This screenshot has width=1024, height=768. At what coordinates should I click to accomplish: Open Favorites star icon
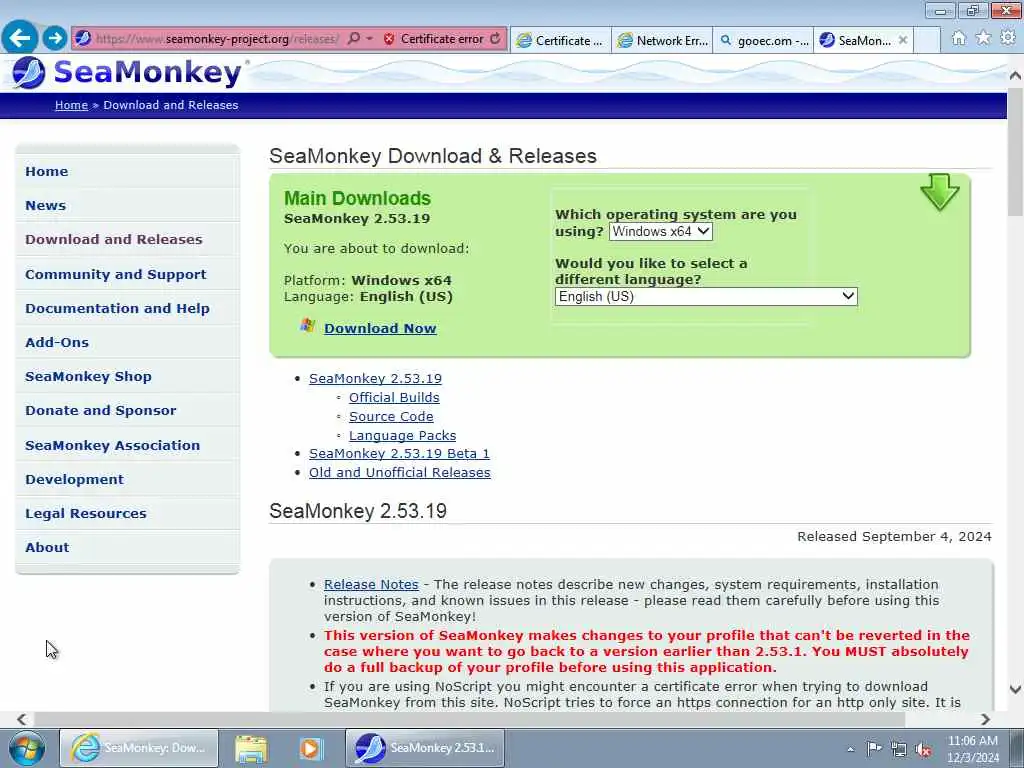point(983,39)
